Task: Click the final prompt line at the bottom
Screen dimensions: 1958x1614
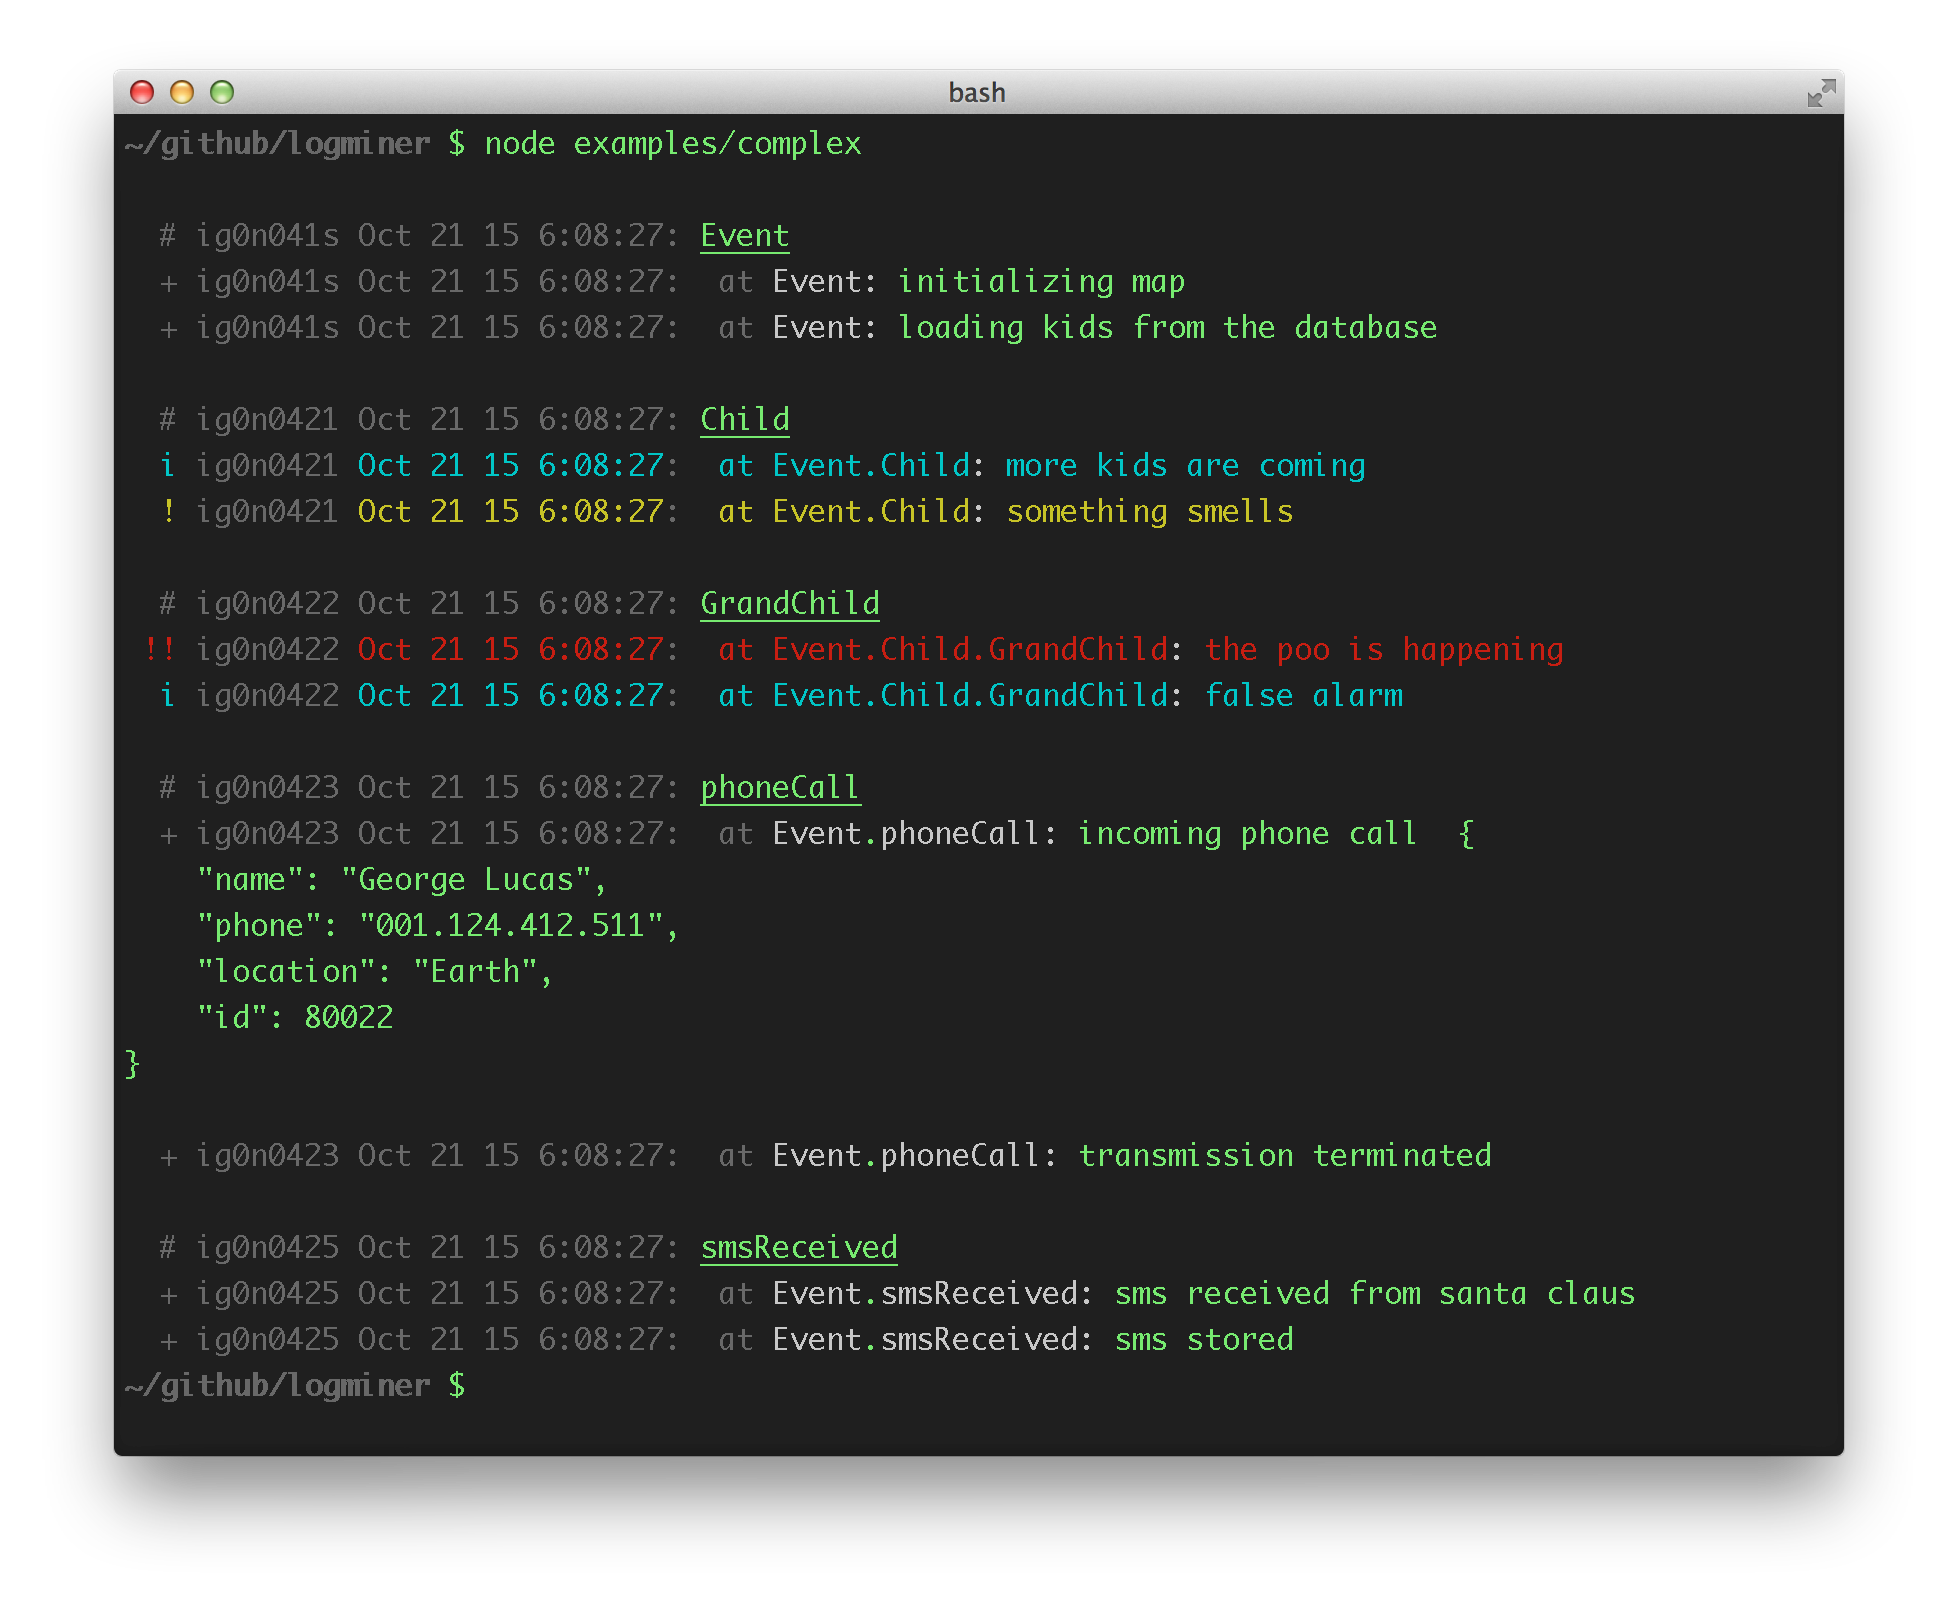Action: (295, 1386)
